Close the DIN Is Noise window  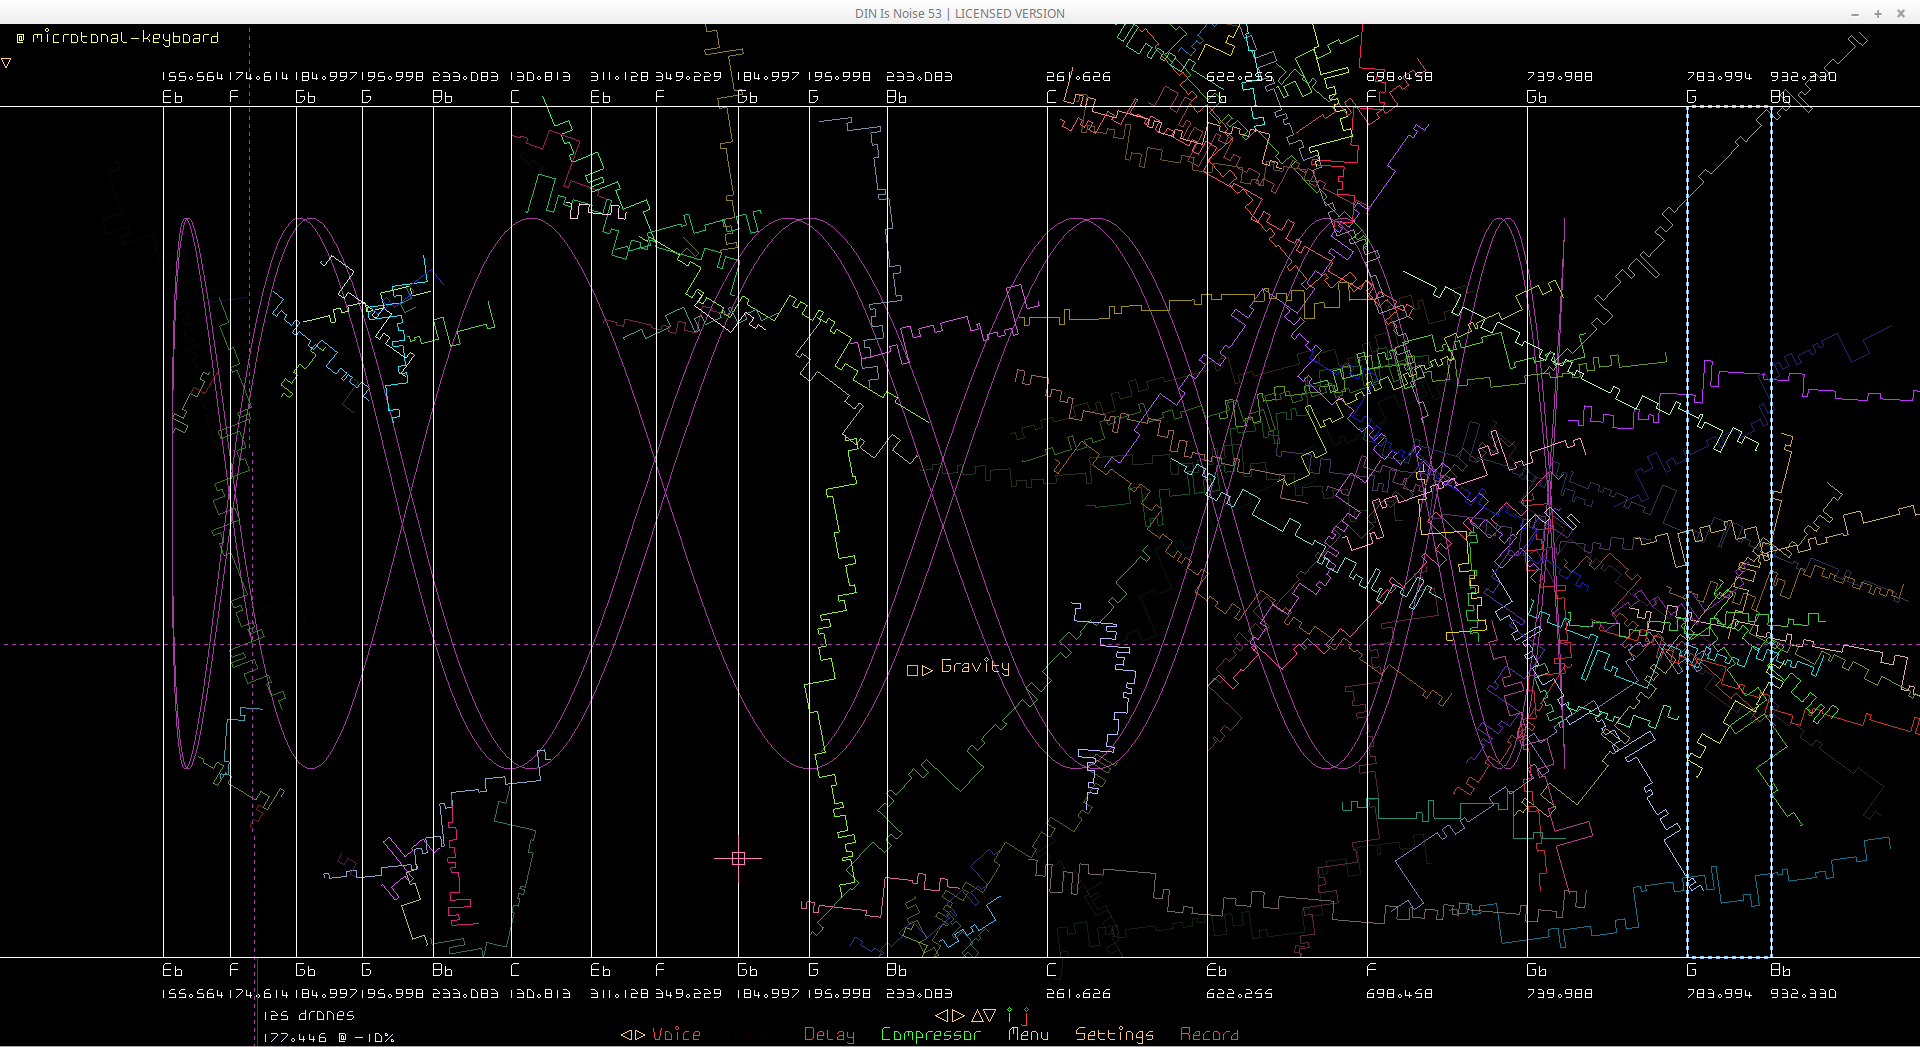coord(1901,14)
